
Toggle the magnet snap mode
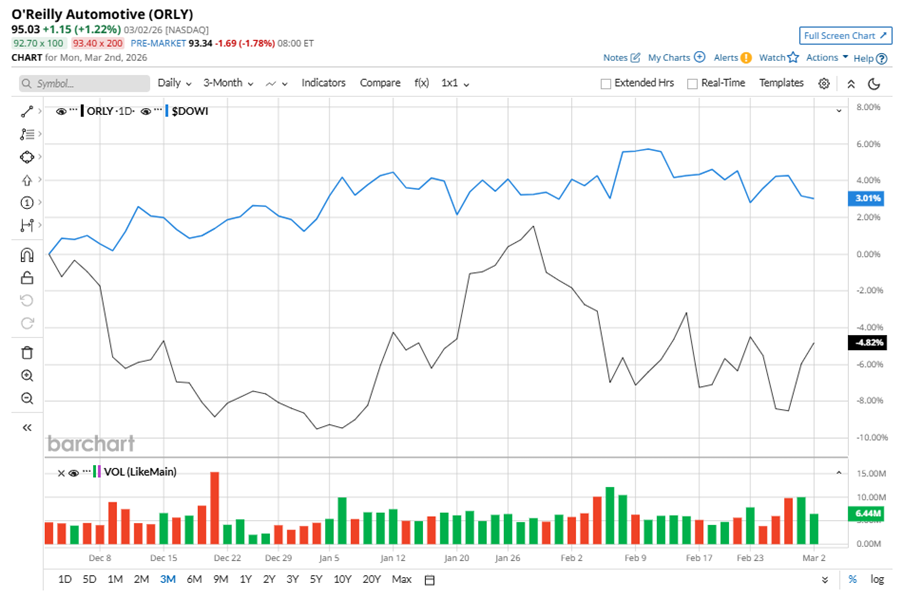[x=26, y=255]
